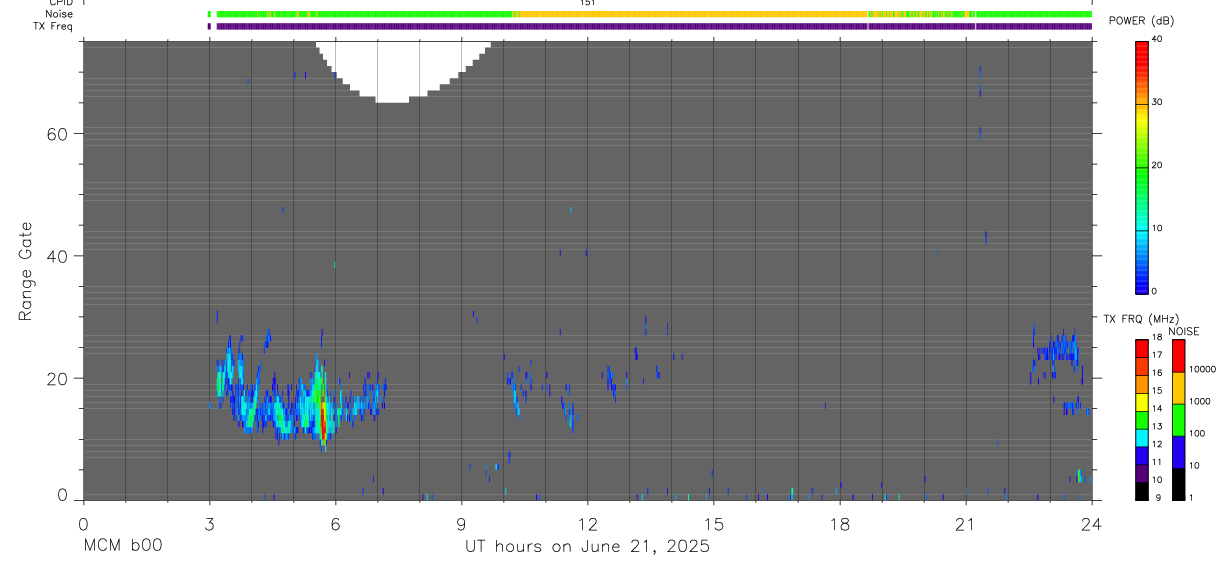Viewport: 1228px width, 567px height.
Task: Click the purple TX Freq bar
Action: pyautogui.click(x=654, y=26)
